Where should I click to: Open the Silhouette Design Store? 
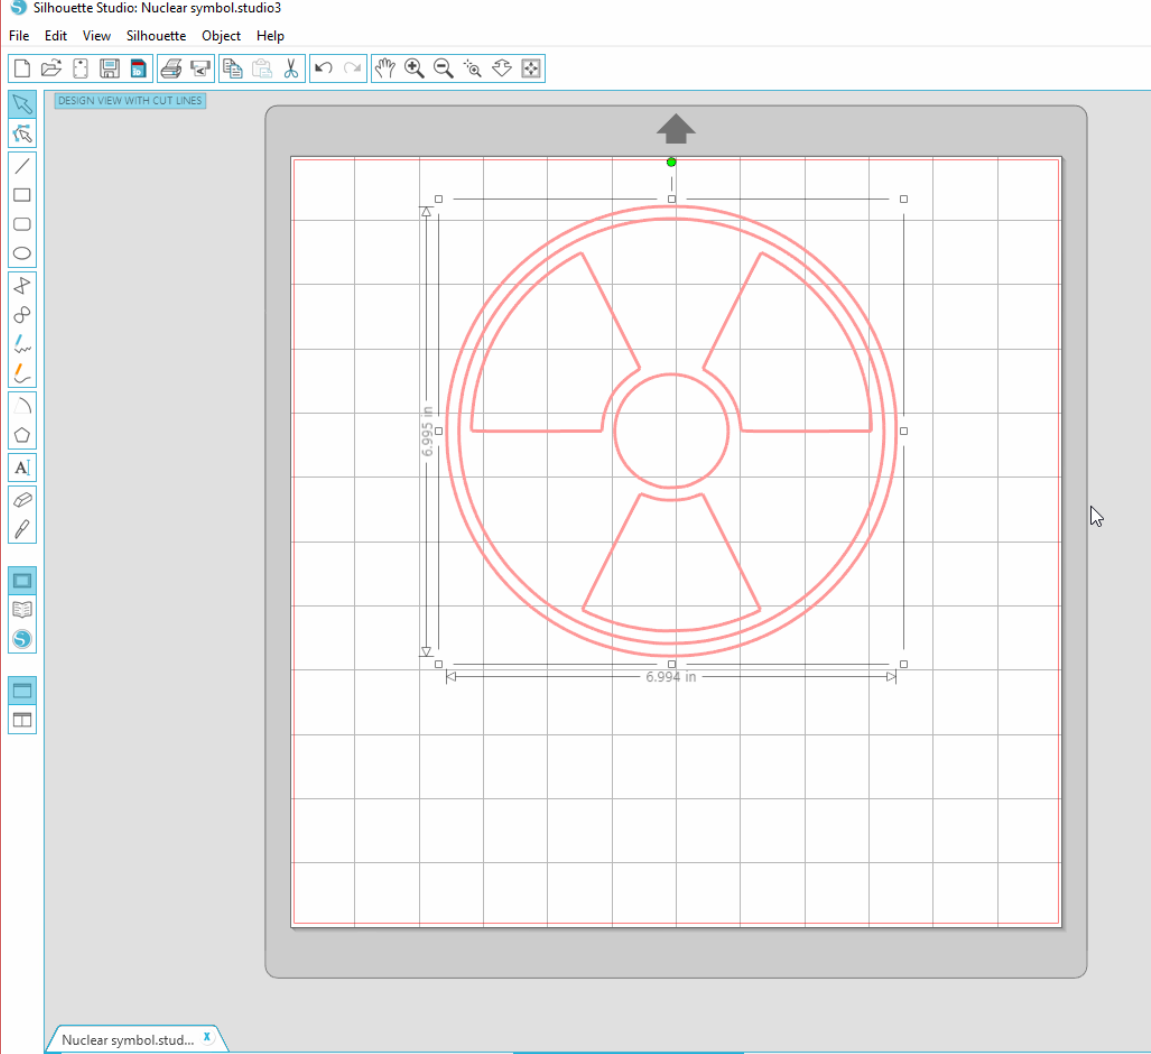coord(22,639)
